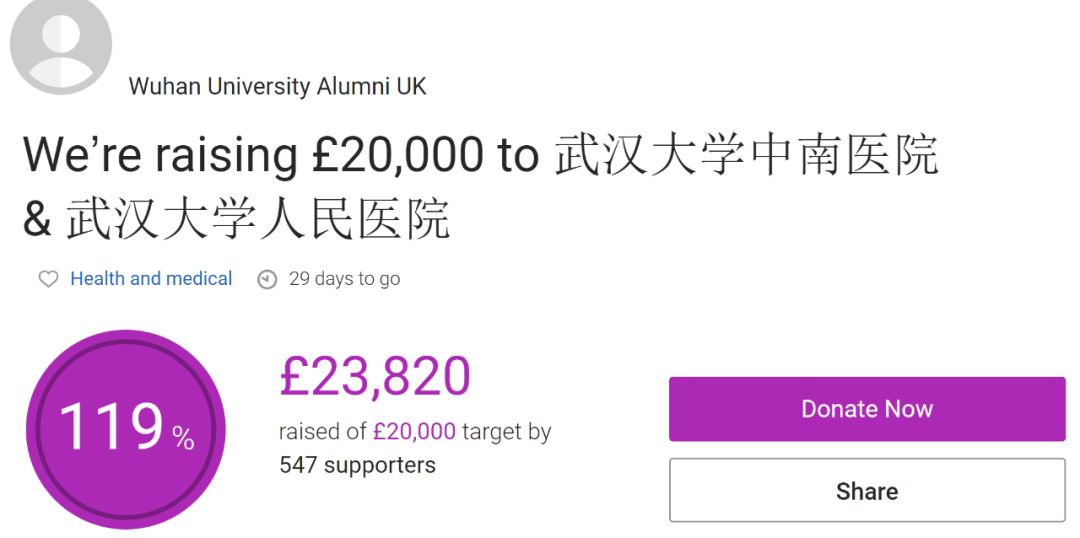This screenshot has width=1080, height=538.
Task: Open the Health and medical category link
Action: pos(151,279)
